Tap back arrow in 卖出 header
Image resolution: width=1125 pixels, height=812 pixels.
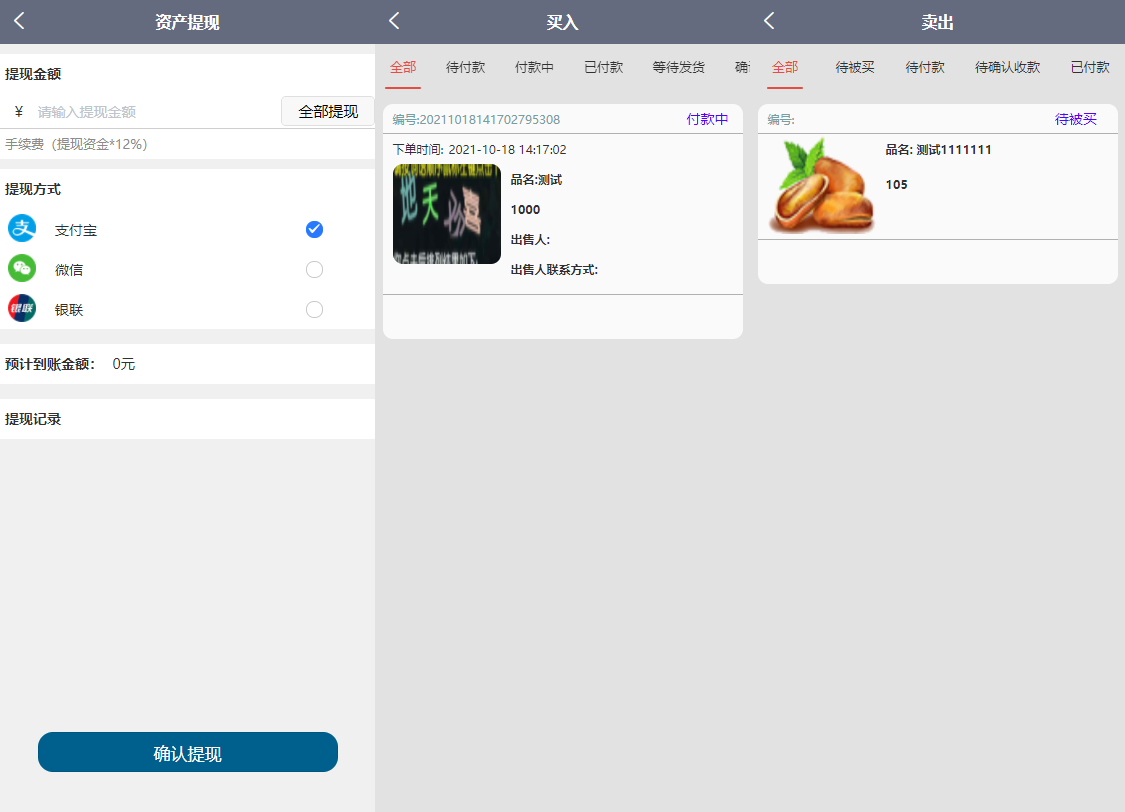click(769, 21)
